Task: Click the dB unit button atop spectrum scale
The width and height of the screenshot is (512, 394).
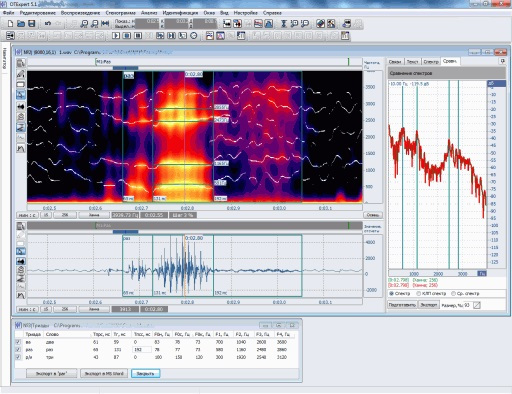Action: 496,83
